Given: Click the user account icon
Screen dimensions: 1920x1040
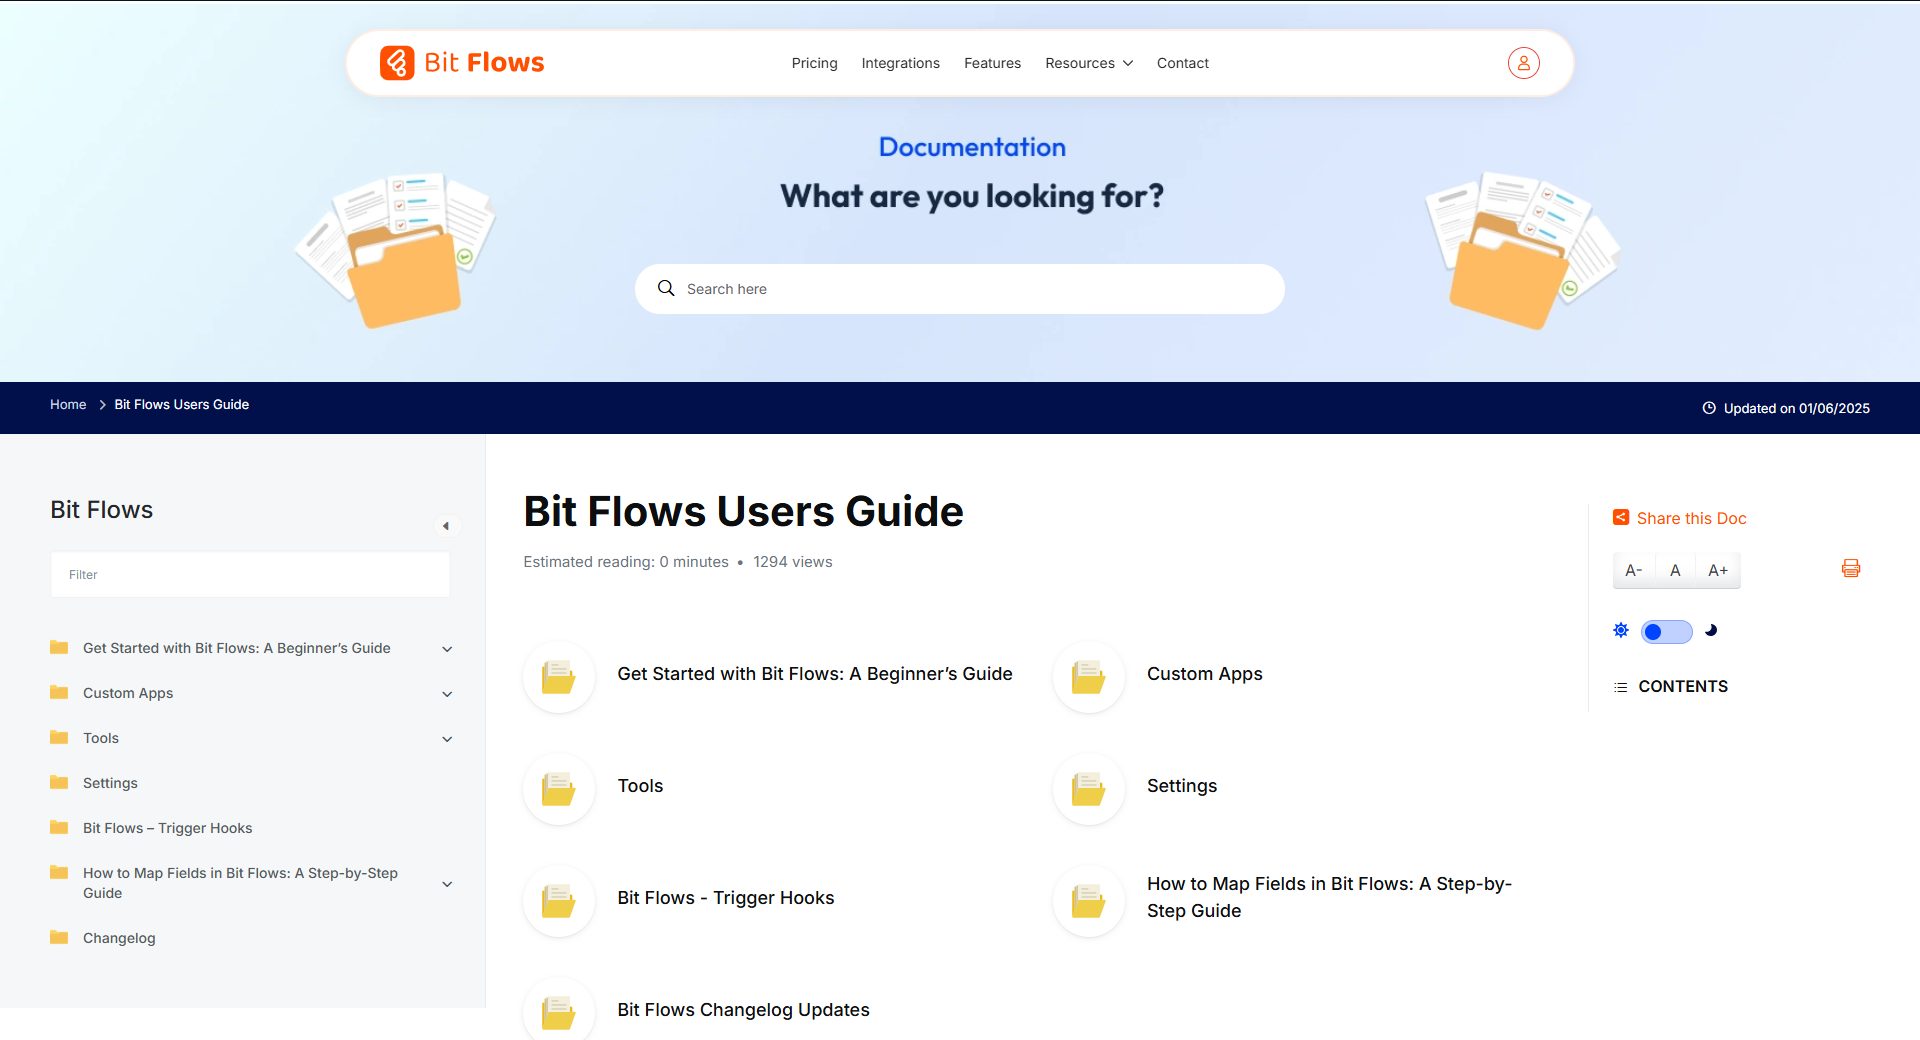Looking at the screenshot, I should [1522, 62].
